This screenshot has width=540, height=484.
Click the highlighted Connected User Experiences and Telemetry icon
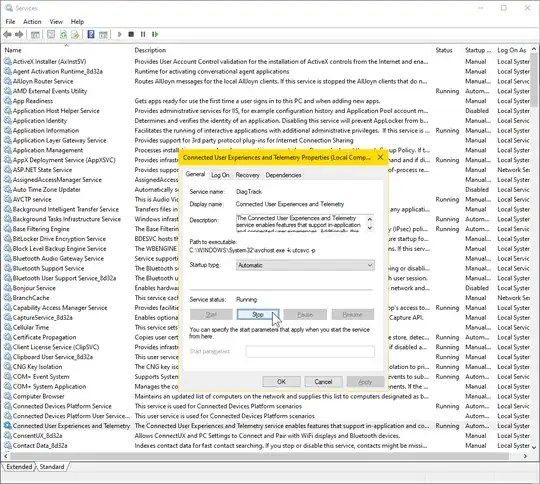coord(8,426)
